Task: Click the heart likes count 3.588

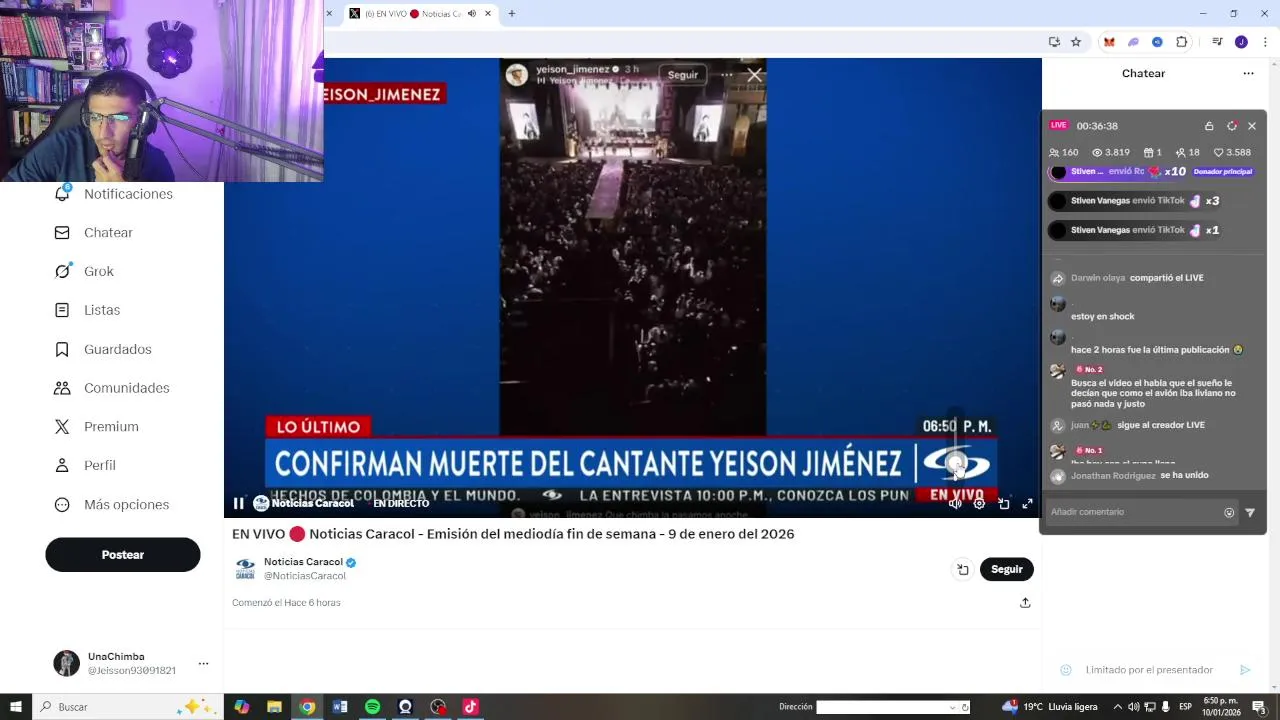Action: 1231,153
